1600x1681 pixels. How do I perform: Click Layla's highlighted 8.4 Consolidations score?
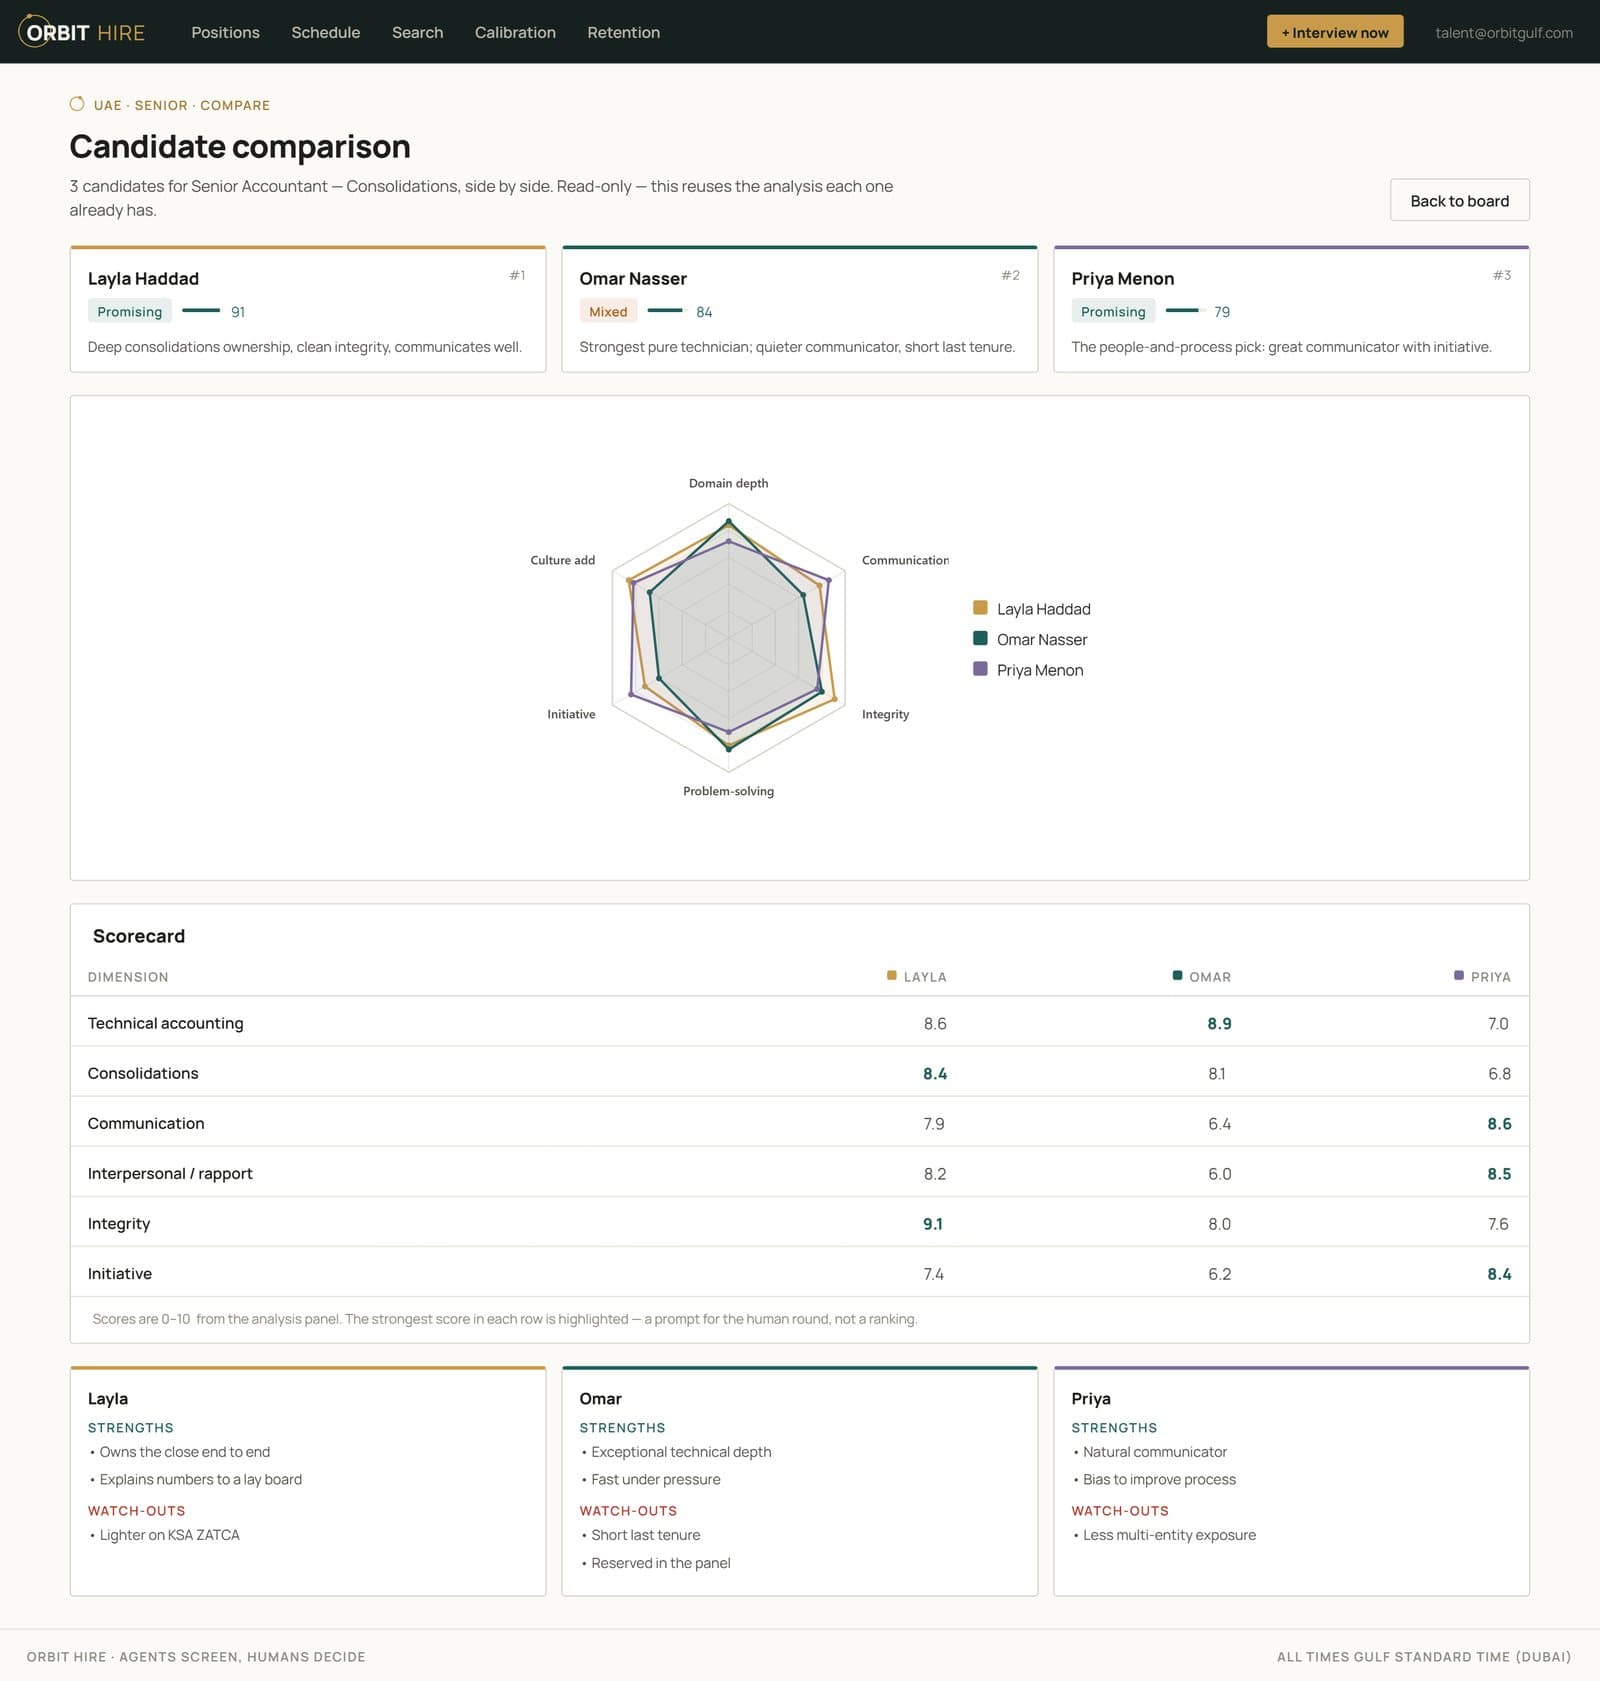935,1073
